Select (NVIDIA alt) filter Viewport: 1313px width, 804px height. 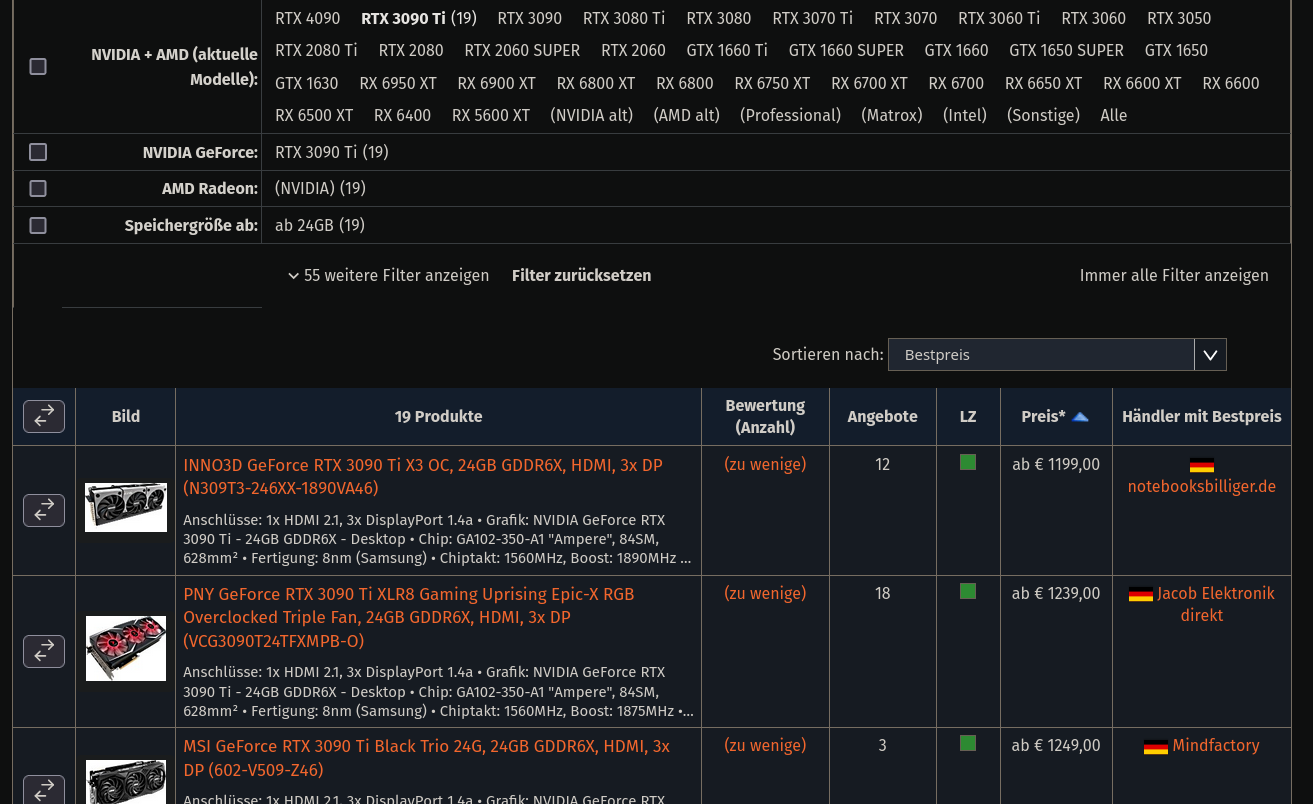(x=592, y=116)
